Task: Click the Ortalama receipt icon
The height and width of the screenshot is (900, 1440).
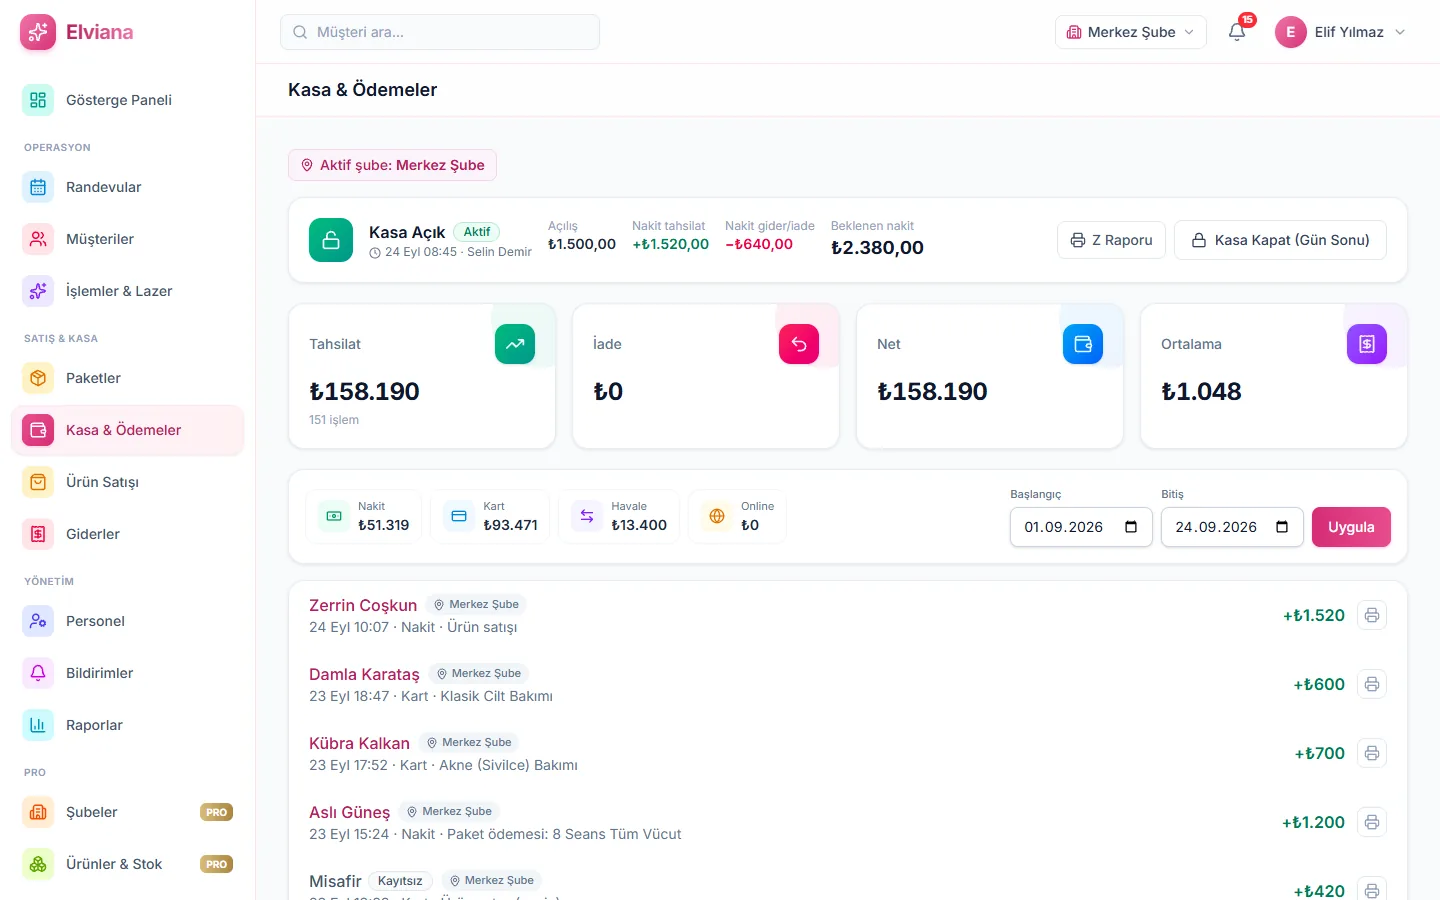Action: tap(1367, 344)
